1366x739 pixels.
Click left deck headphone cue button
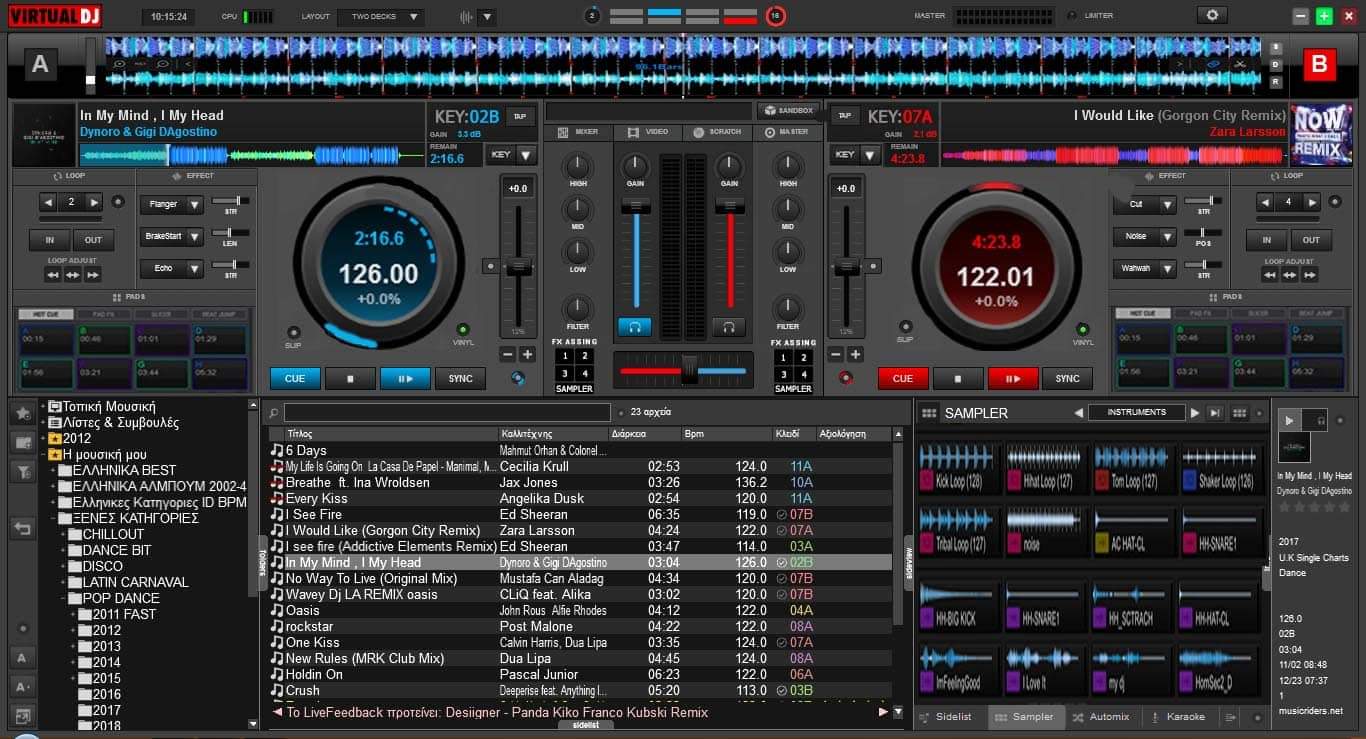[x=634, y=327]
